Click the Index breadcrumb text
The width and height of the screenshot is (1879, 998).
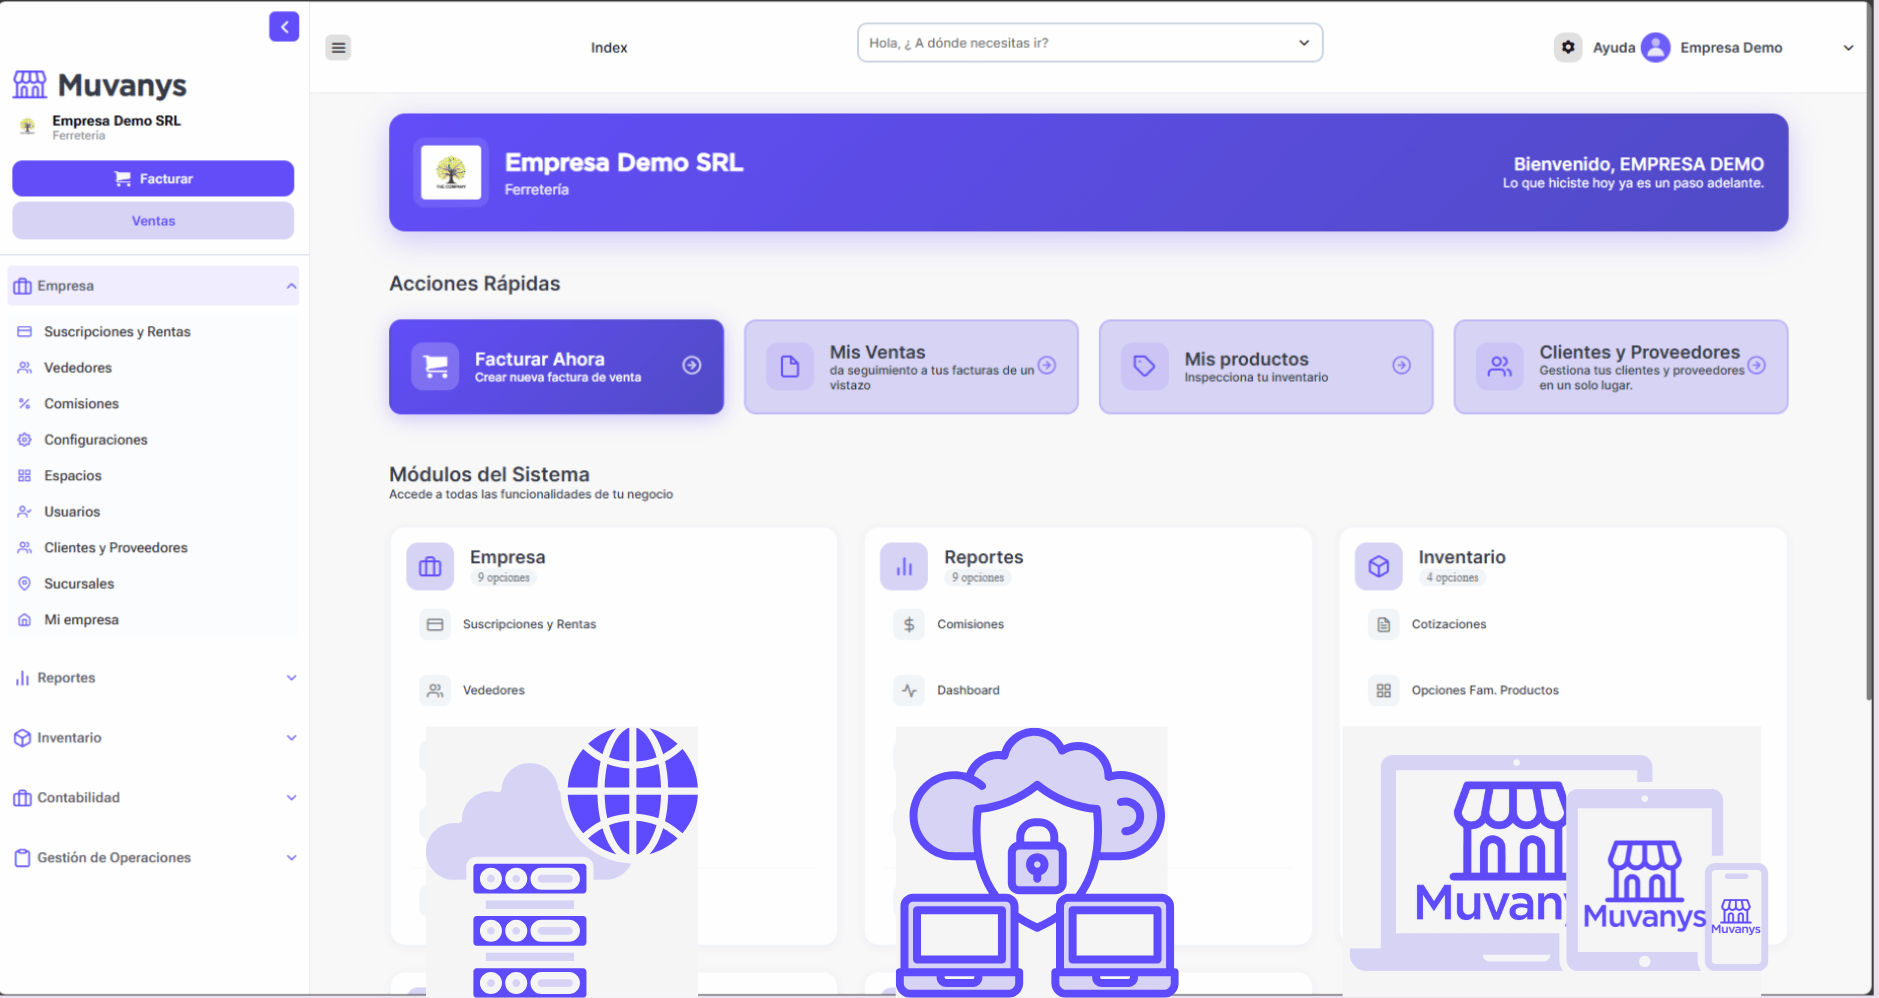[x=609, y=48]
